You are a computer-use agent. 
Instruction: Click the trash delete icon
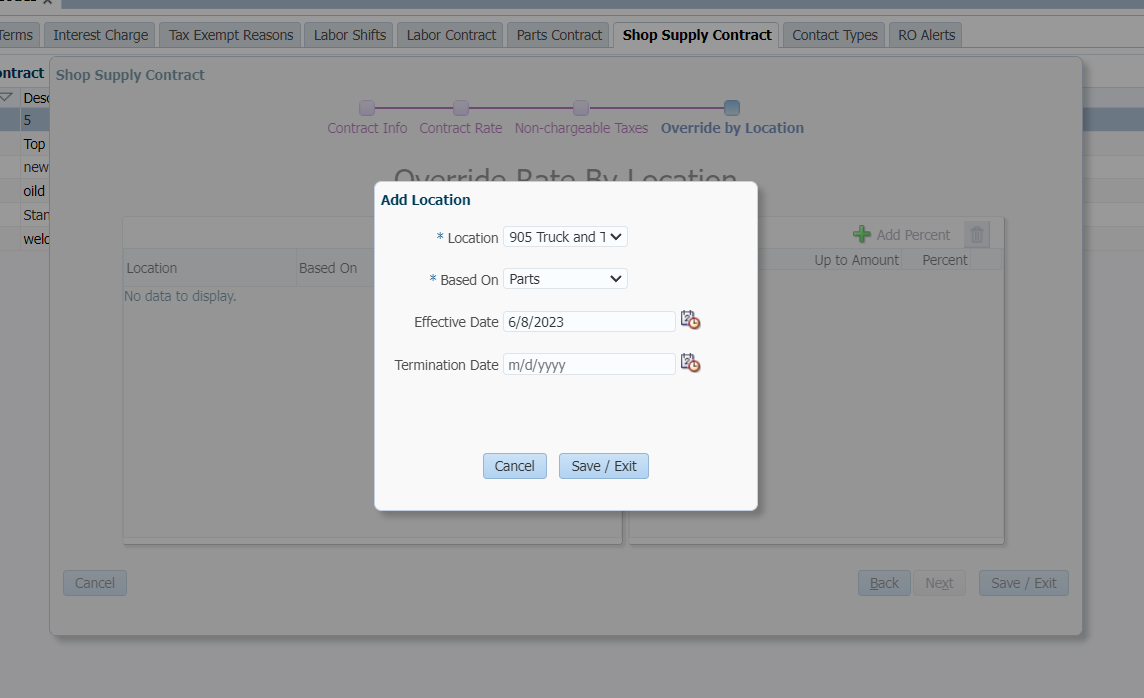977,235
